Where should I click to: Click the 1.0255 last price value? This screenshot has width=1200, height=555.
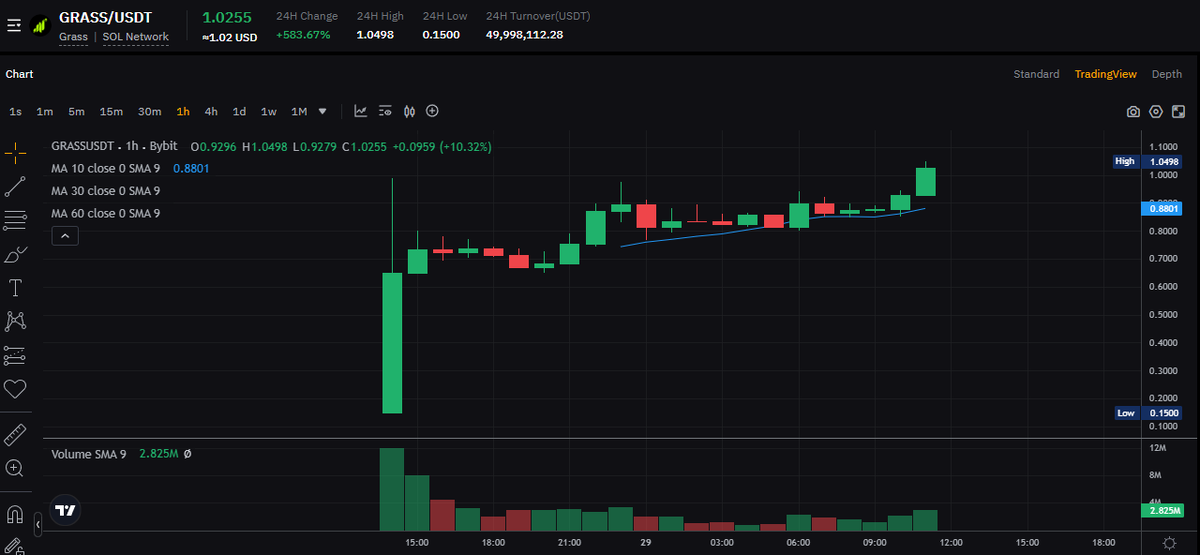(227, 17)
